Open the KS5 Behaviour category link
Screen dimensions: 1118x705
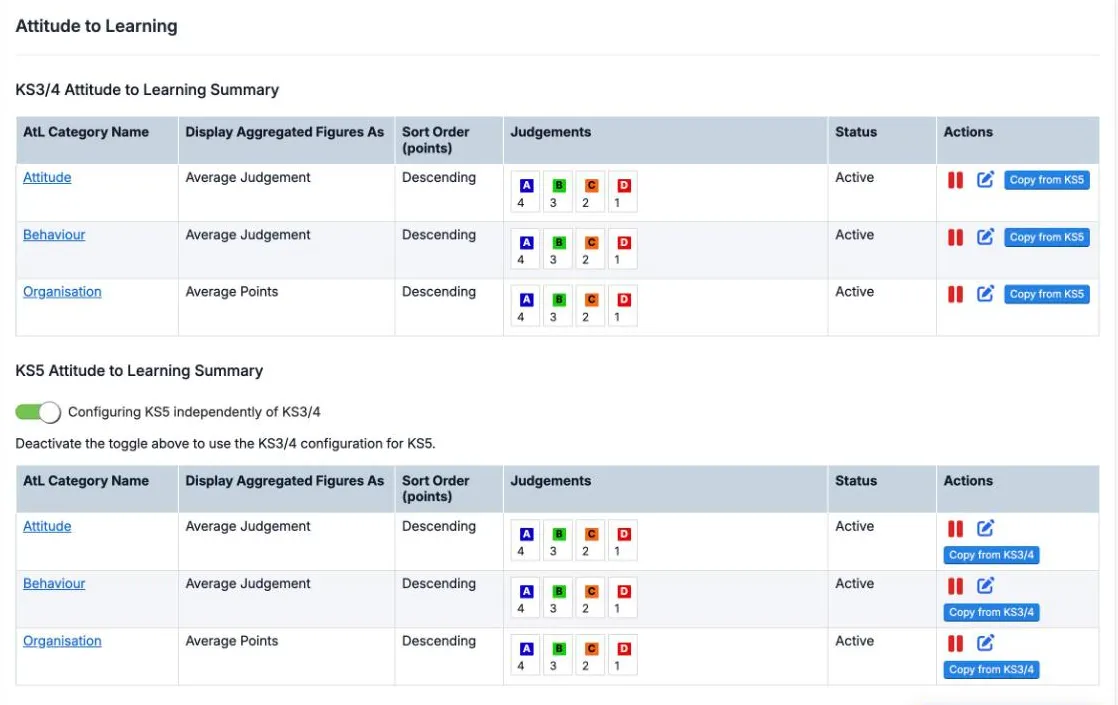[54, 583]
